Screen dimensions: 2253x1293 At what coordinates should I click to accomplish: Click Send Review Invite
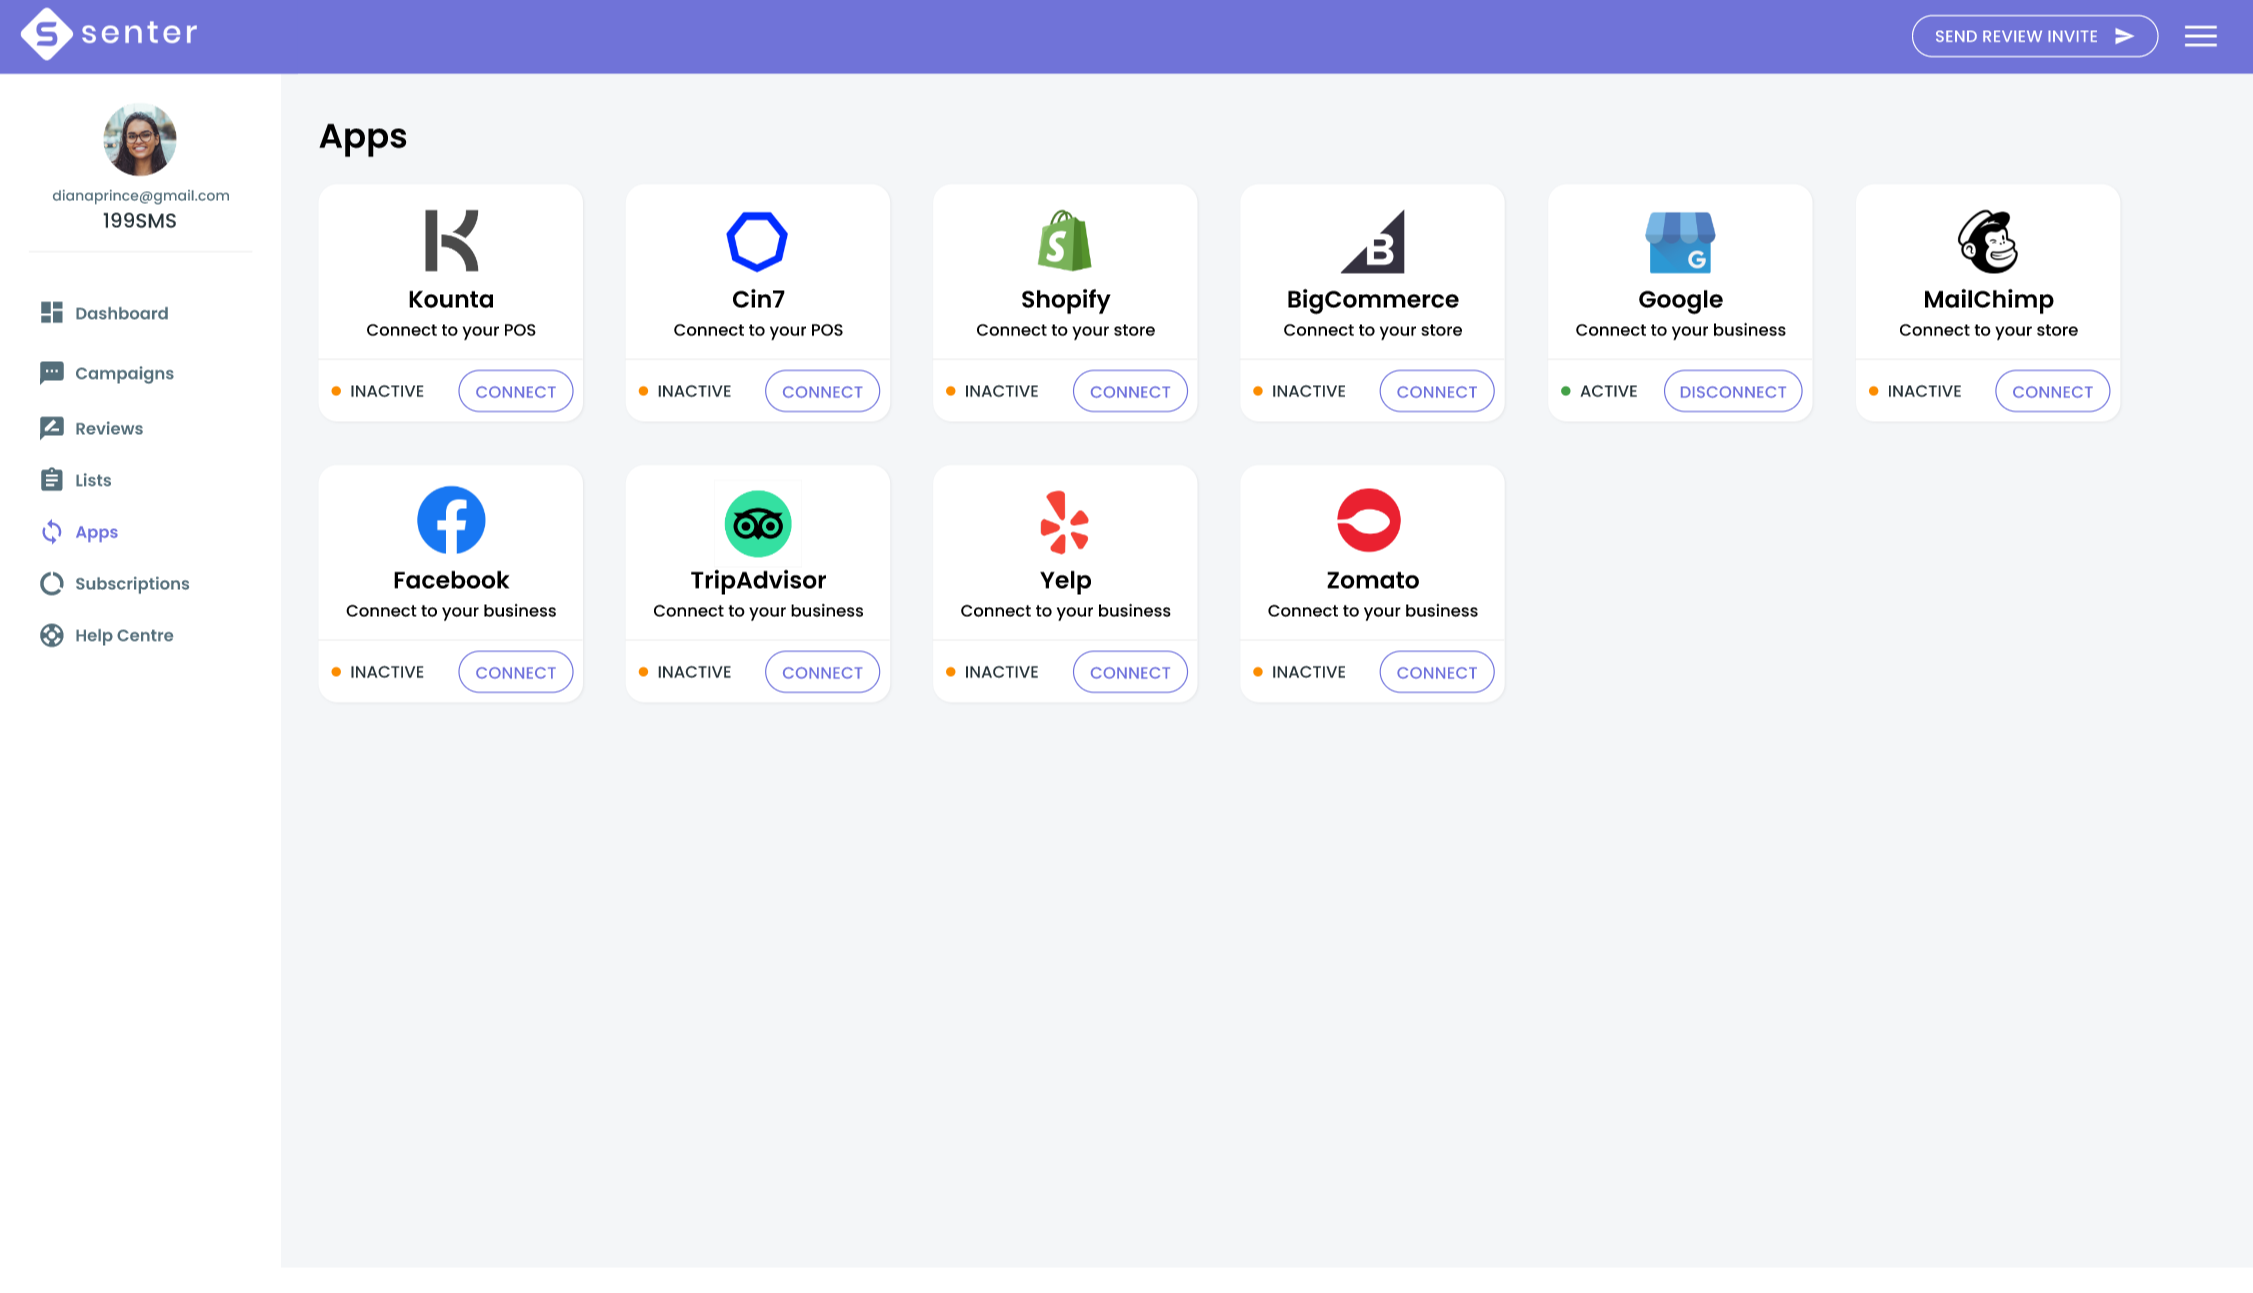coord(2034,35)
